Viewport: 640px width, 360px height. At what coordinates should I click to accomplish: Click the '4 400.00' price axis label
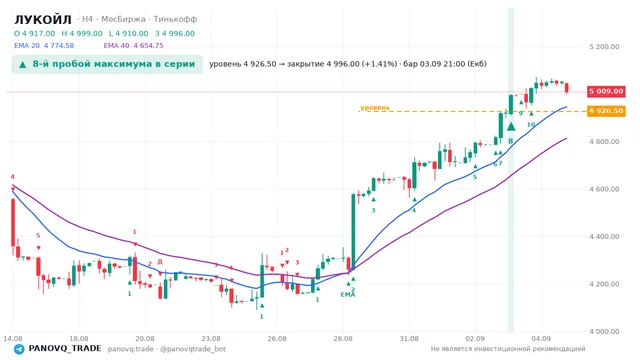pos(604,237)
